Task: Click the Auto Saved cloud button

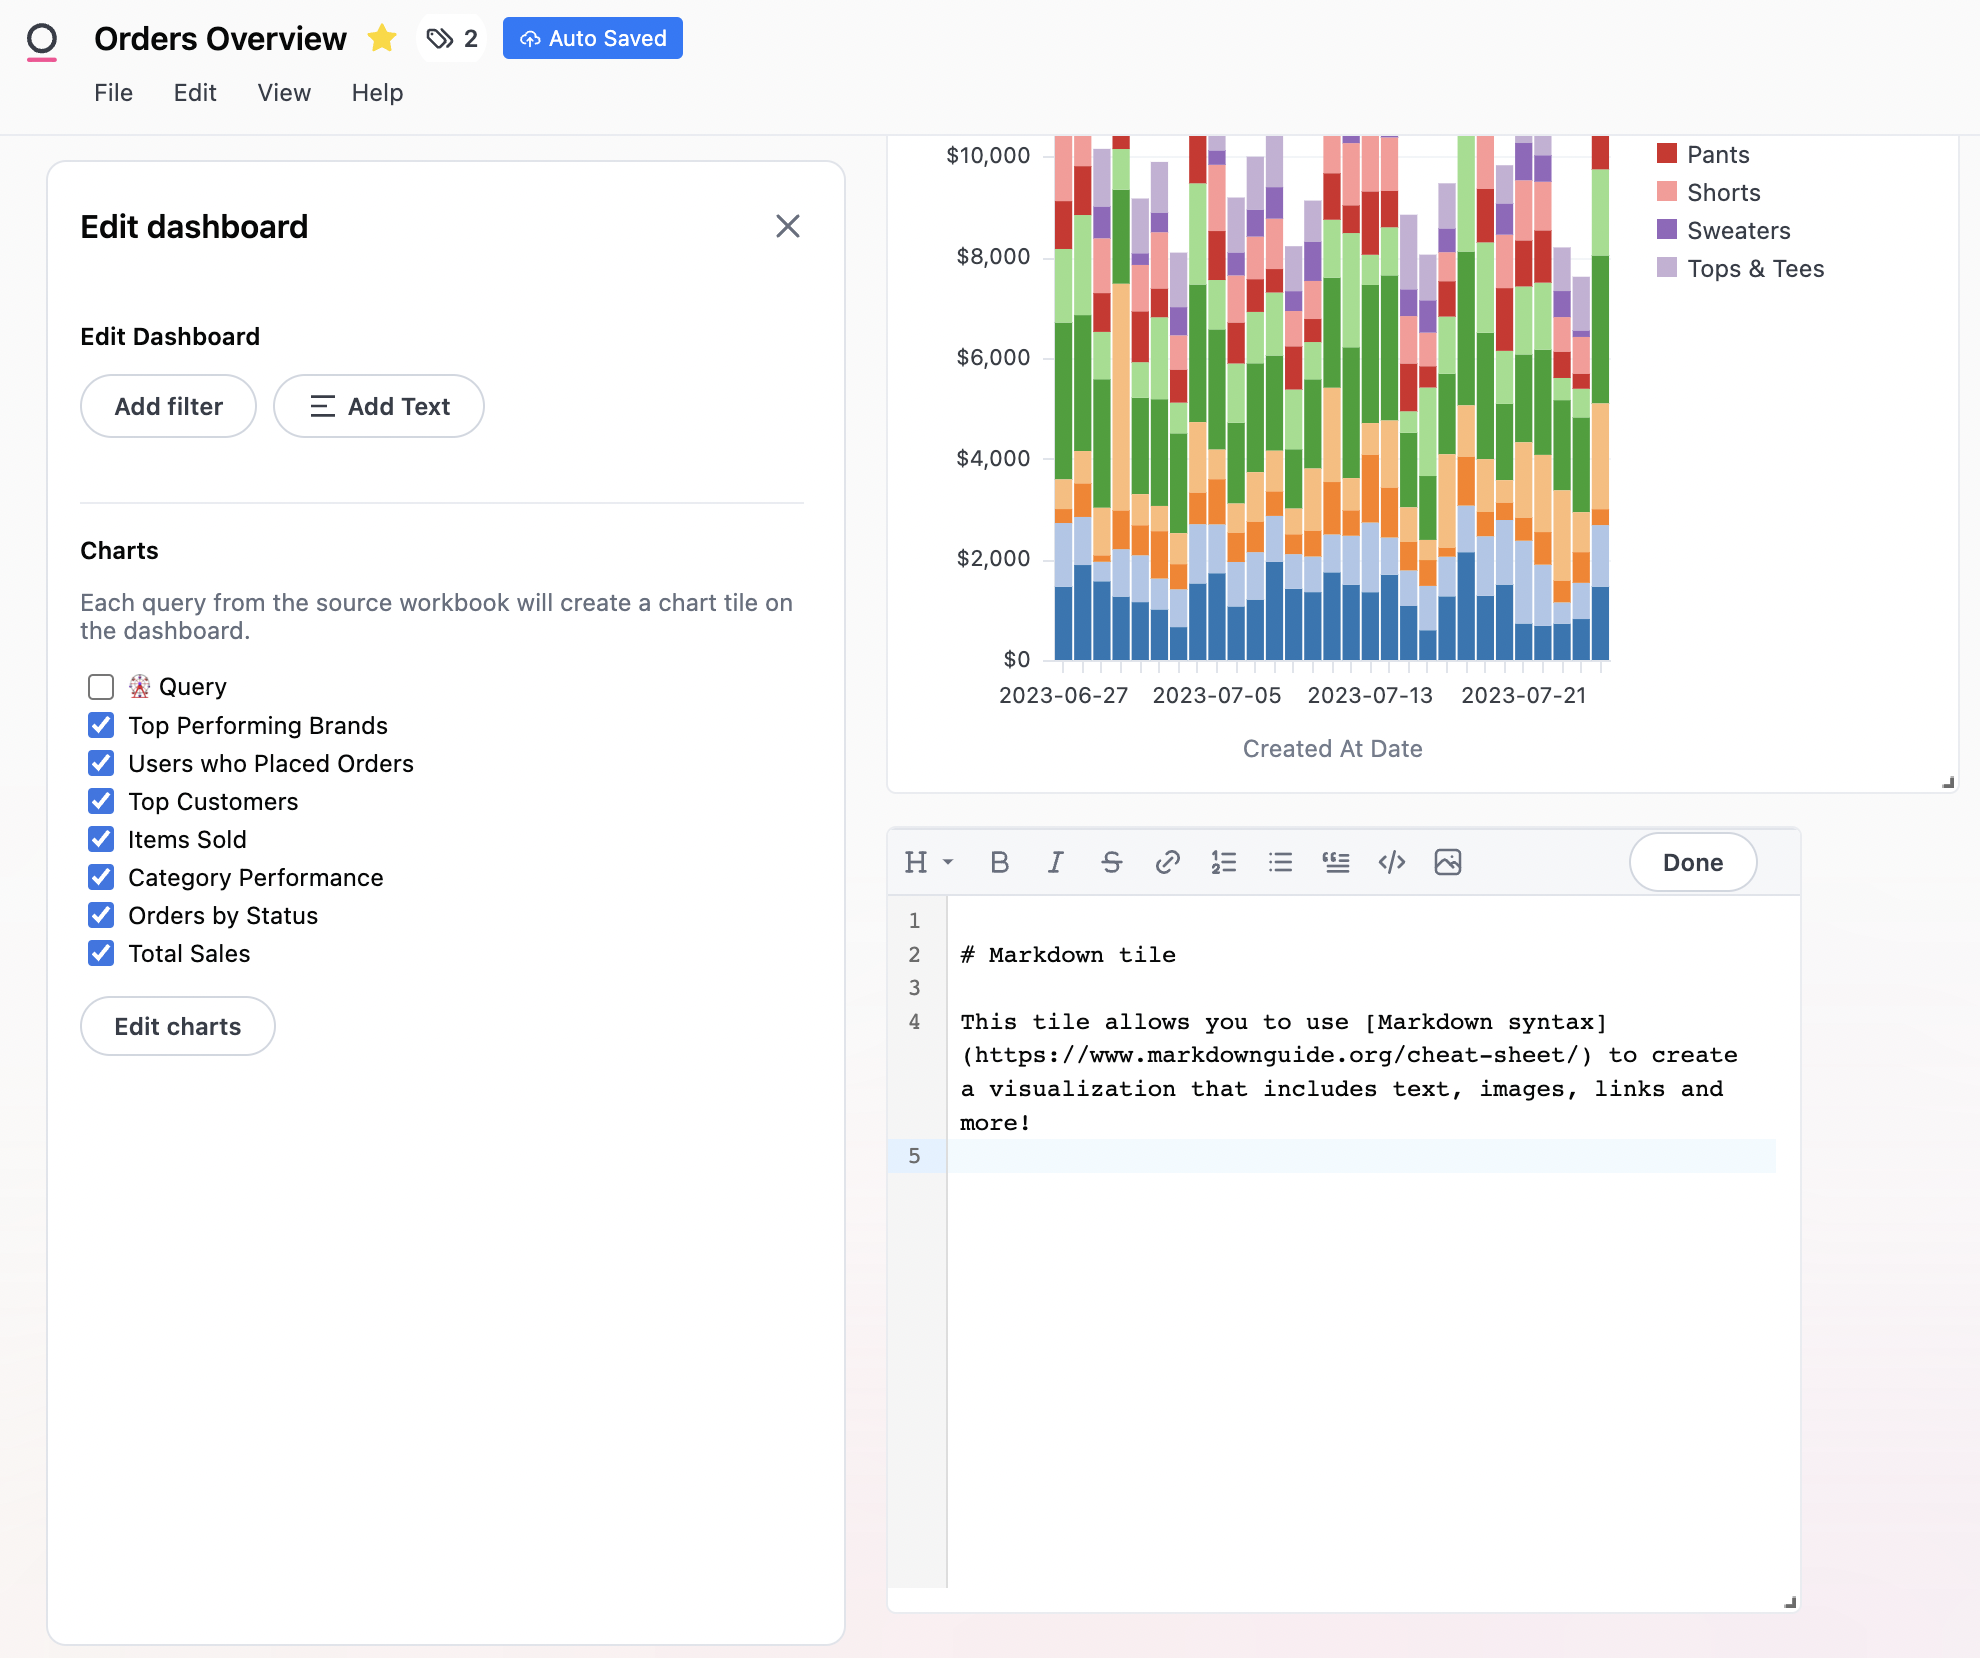Action: 593,38
